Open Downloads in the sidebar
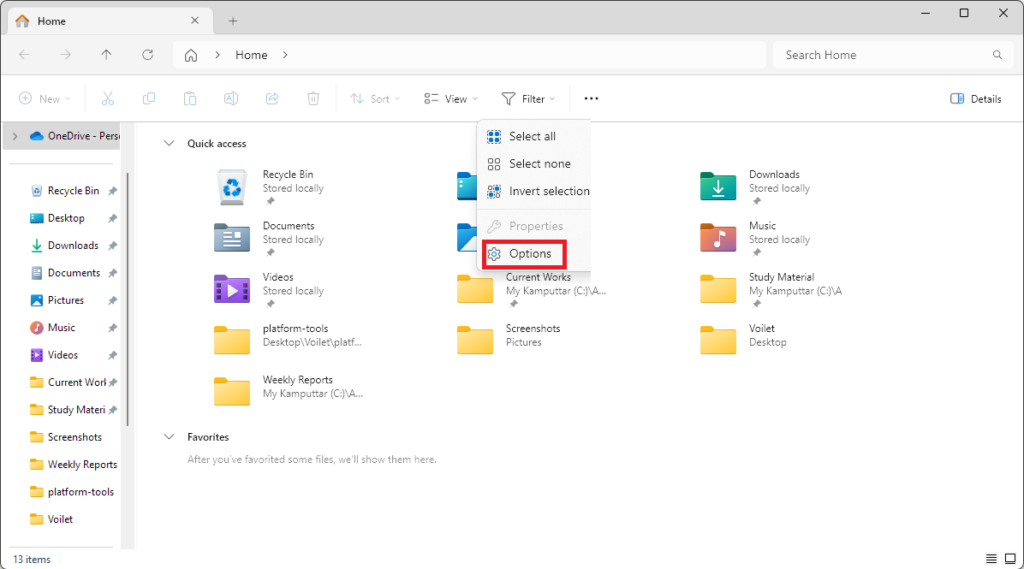 click(73, 245)
